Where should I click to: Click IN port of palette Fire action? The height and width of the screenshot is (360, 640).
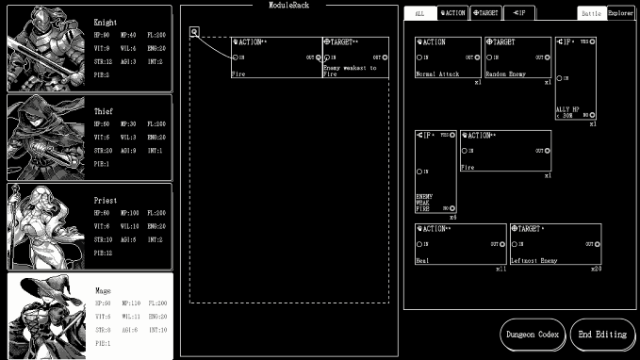tap(464, 151)
